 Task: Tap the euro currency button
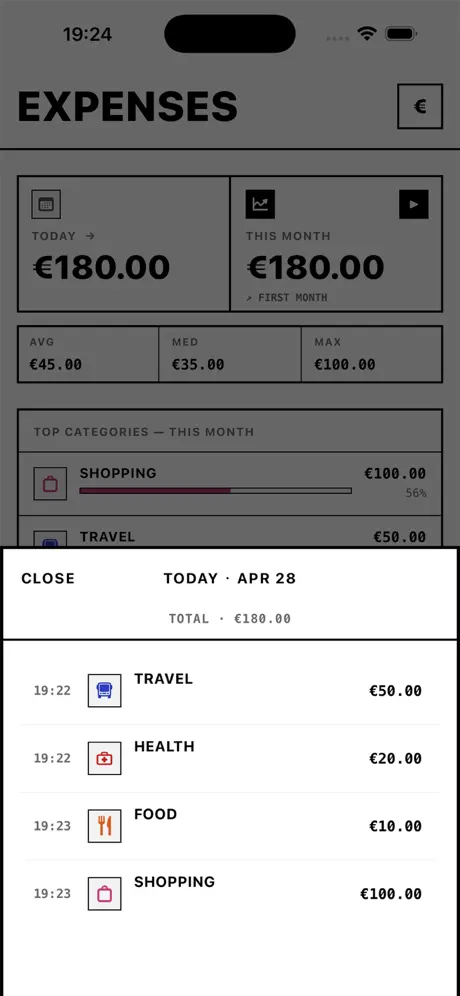point(419,106)
